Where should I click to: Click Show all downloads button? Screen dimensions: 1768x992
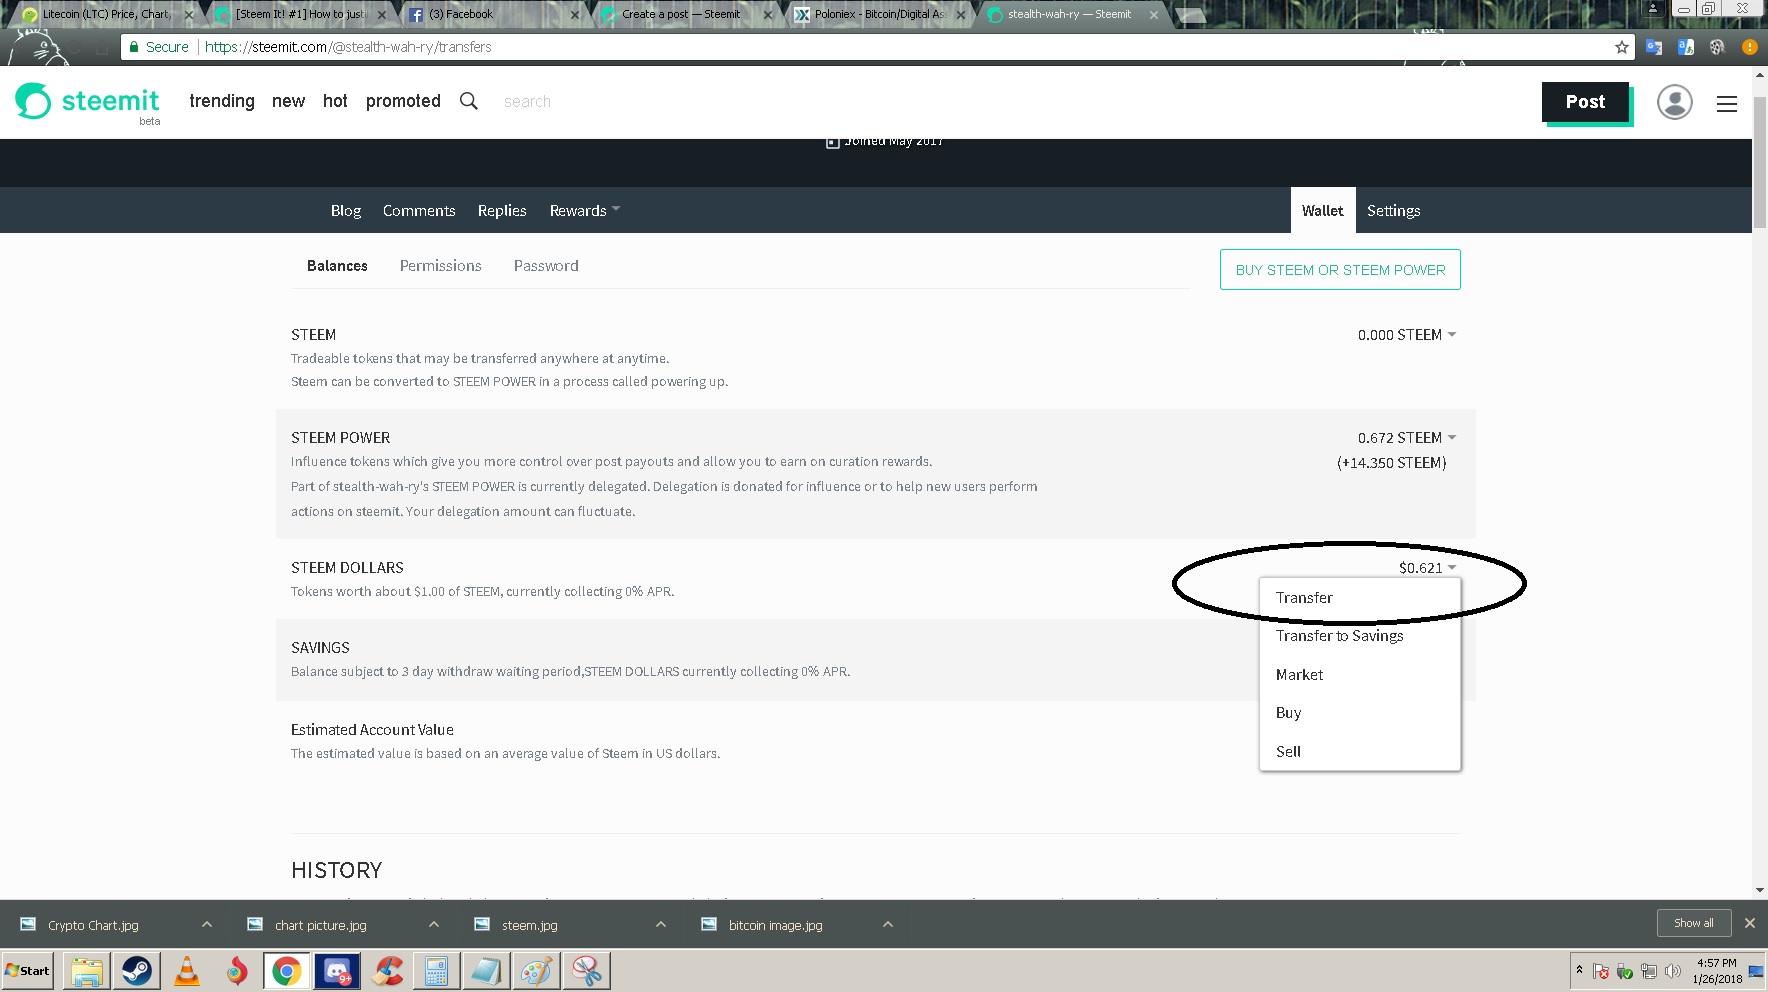1694,923
